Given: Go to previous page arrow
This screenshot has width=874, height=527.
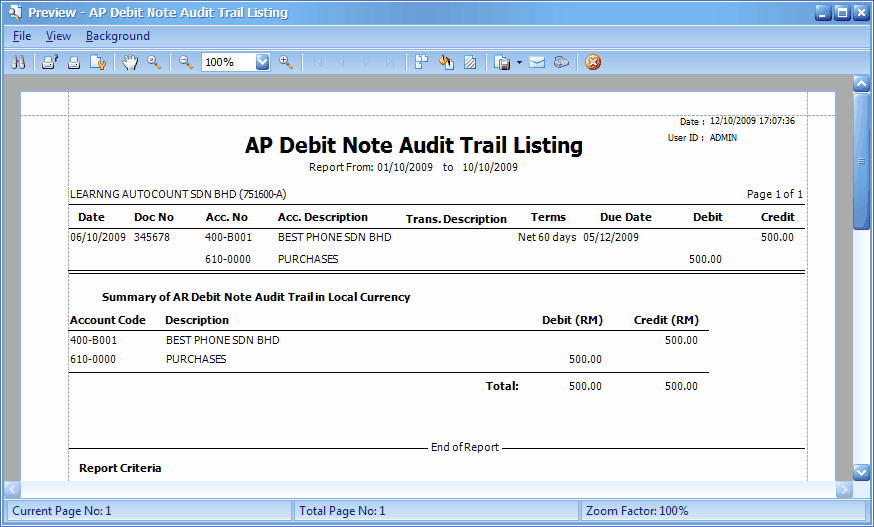Looking at the screenshot, I should pyautogui.click(x=342, y=62).
